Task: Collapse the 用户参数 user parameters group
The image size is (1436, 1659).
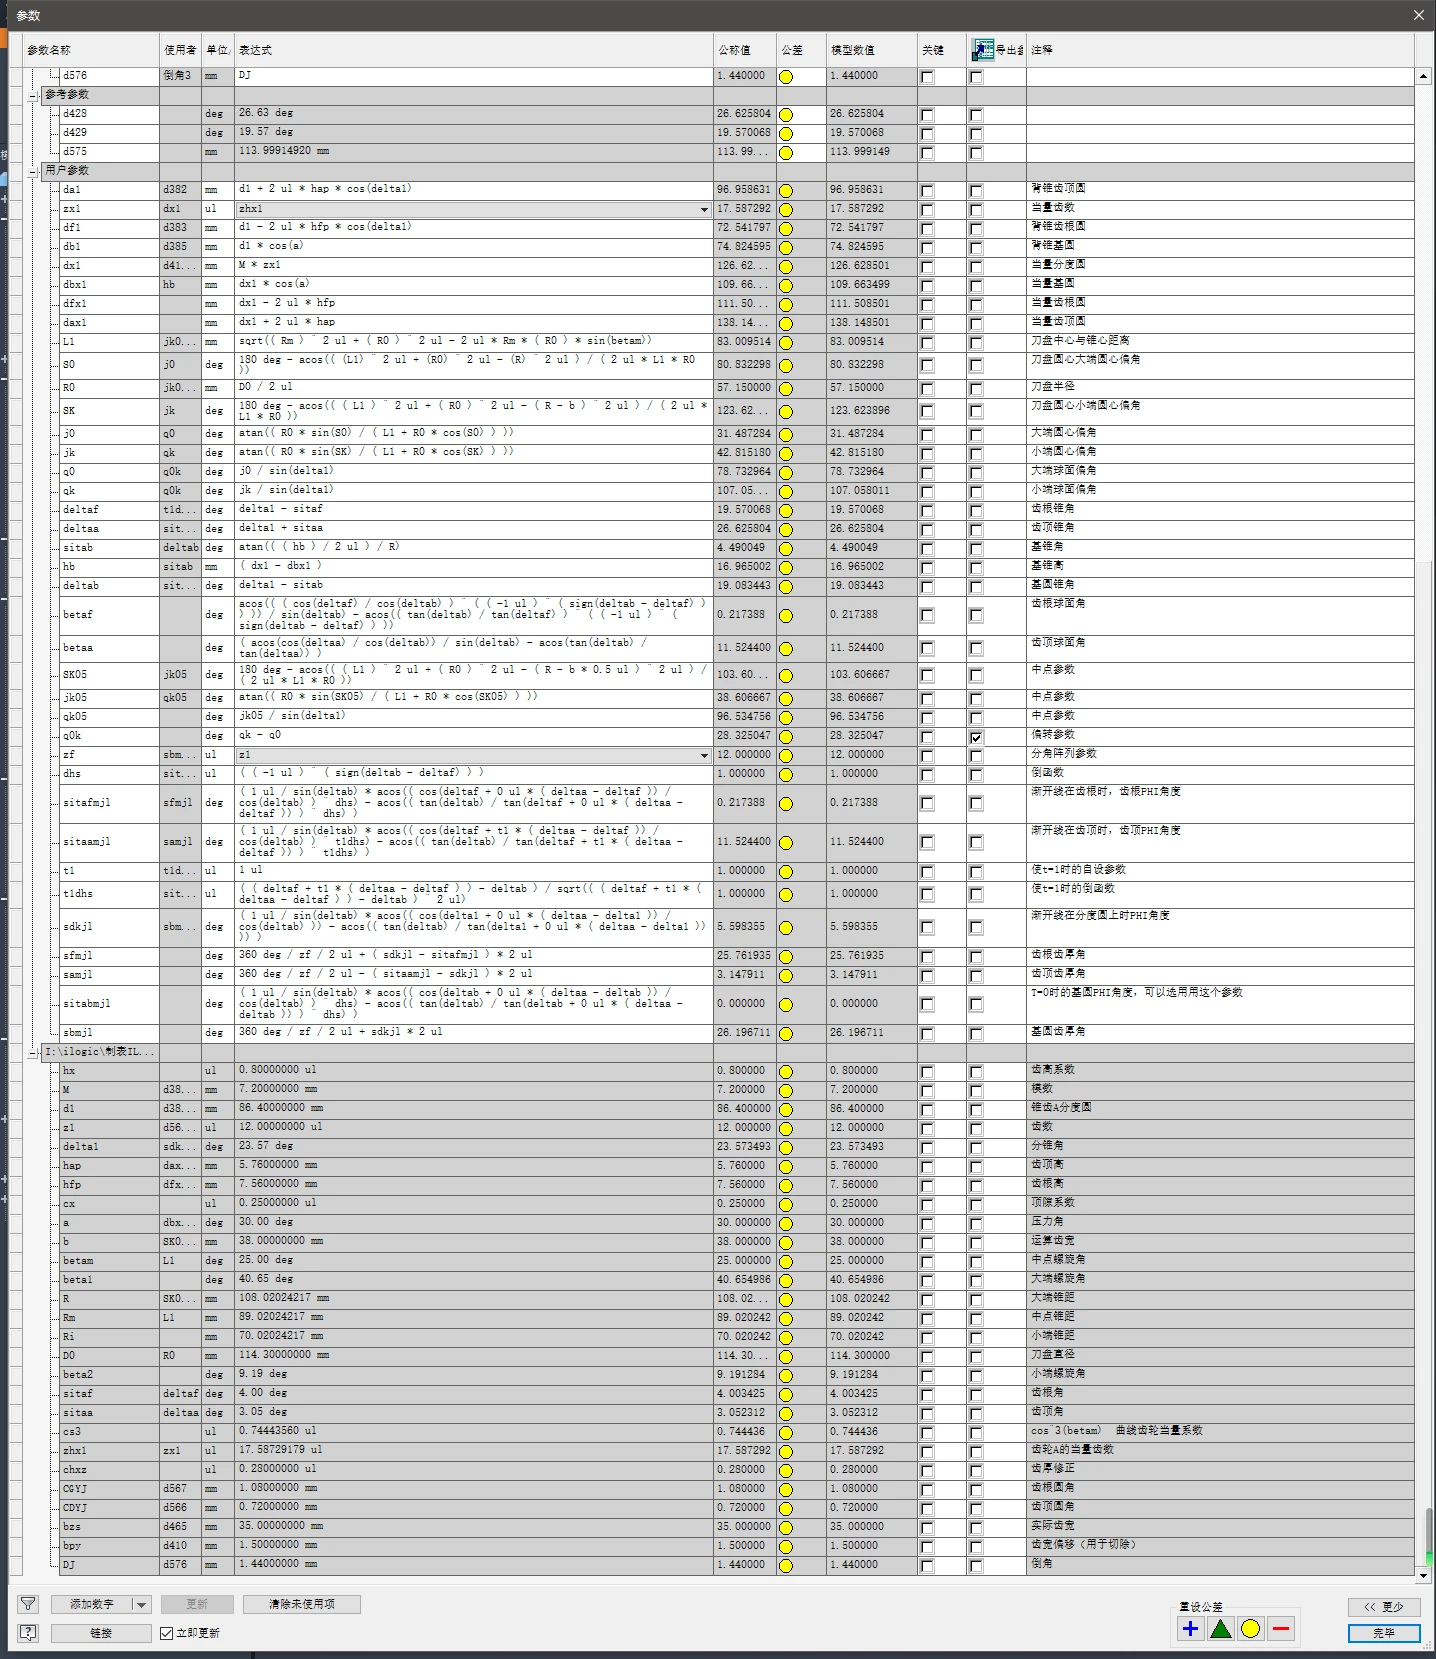Action: pos(32,172)
